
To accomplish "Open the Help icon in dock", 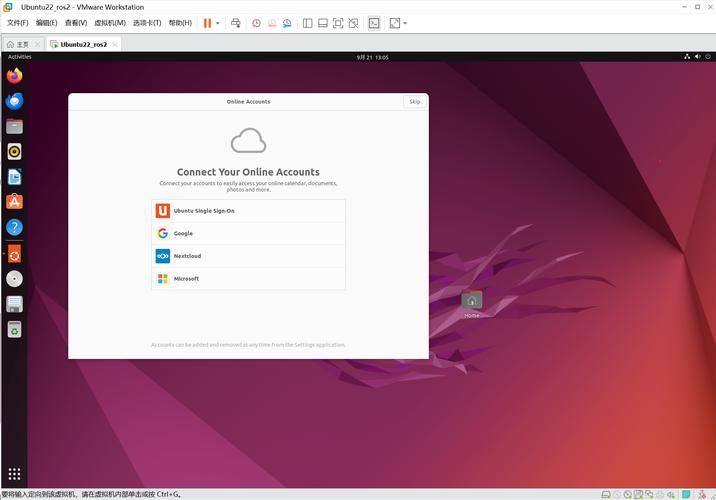I will 15,227.
